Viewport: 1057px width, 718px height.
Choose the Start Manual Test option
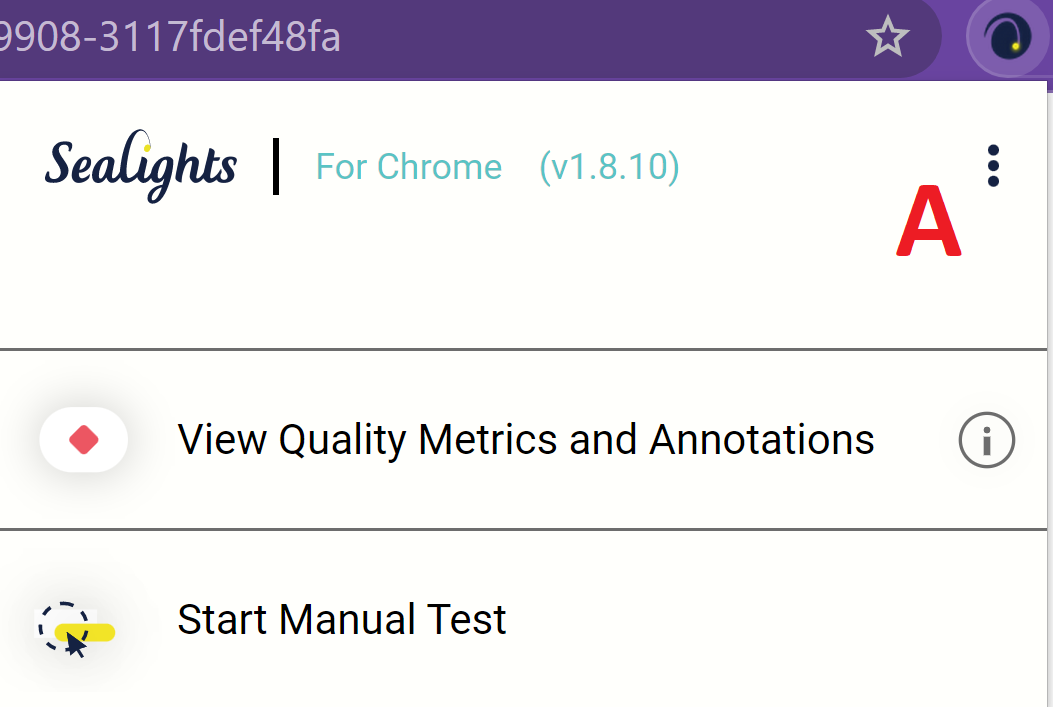point(342,620)
